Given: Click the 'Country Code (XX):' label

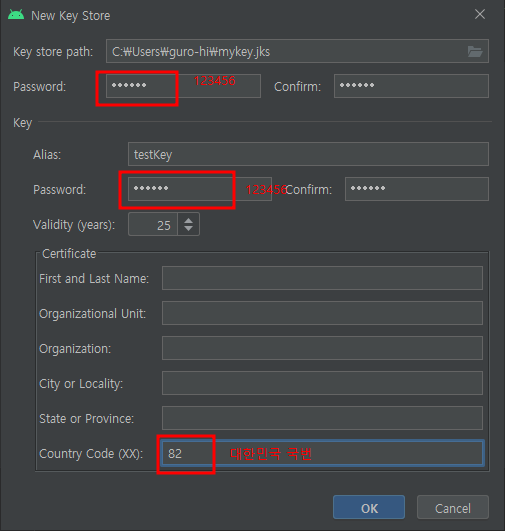Looking at the screenshot, I should point(91,454).
